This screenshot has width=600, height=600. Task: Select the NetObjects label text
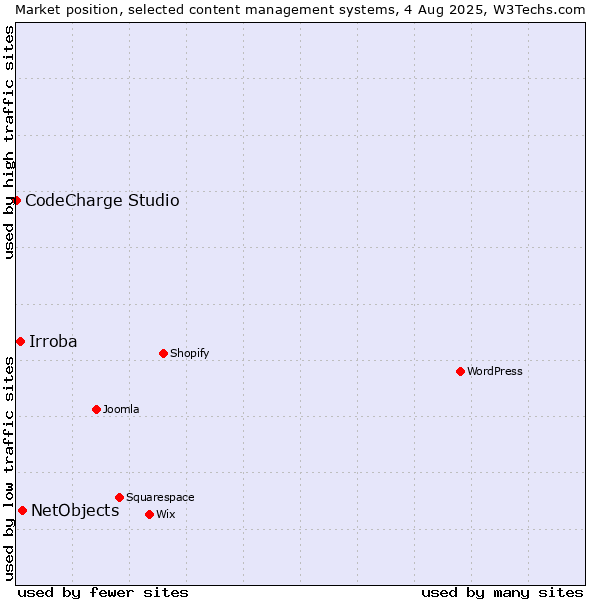pyautogui.click(x=75, y=510)
